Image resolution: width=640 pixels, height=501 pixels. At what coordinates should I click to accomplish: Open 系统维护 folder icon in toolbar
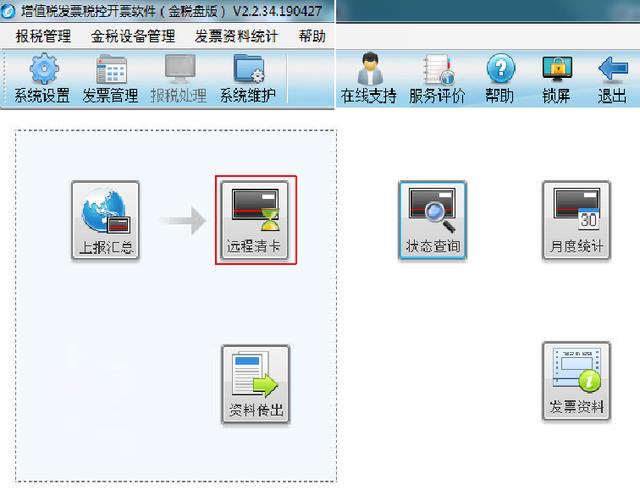click(248, 78)
